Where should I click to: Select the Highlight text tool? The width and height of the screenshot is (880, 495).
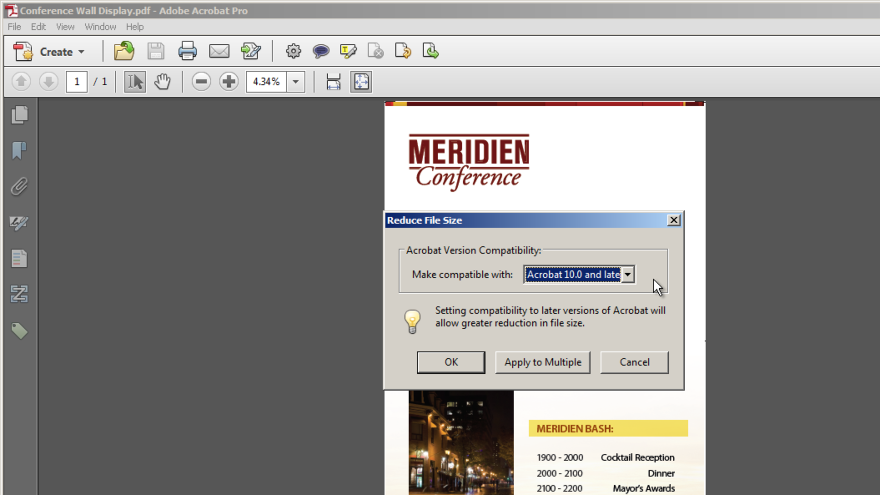[x=348, y=52]
